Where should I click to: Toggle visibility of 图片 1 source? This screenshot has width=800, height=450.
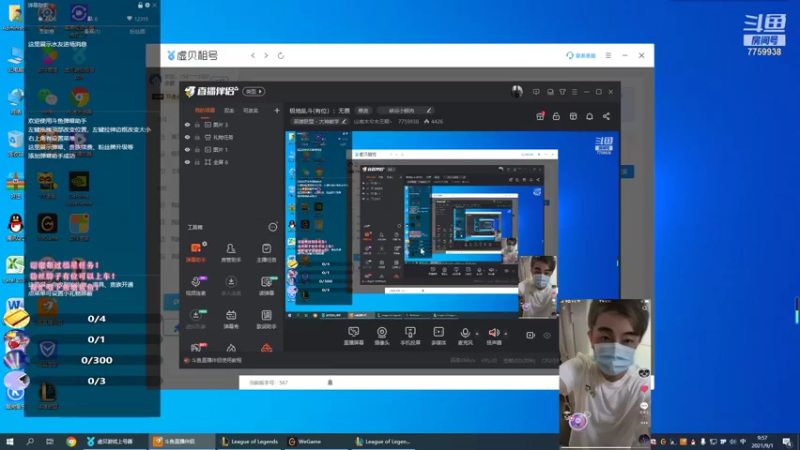187,149
